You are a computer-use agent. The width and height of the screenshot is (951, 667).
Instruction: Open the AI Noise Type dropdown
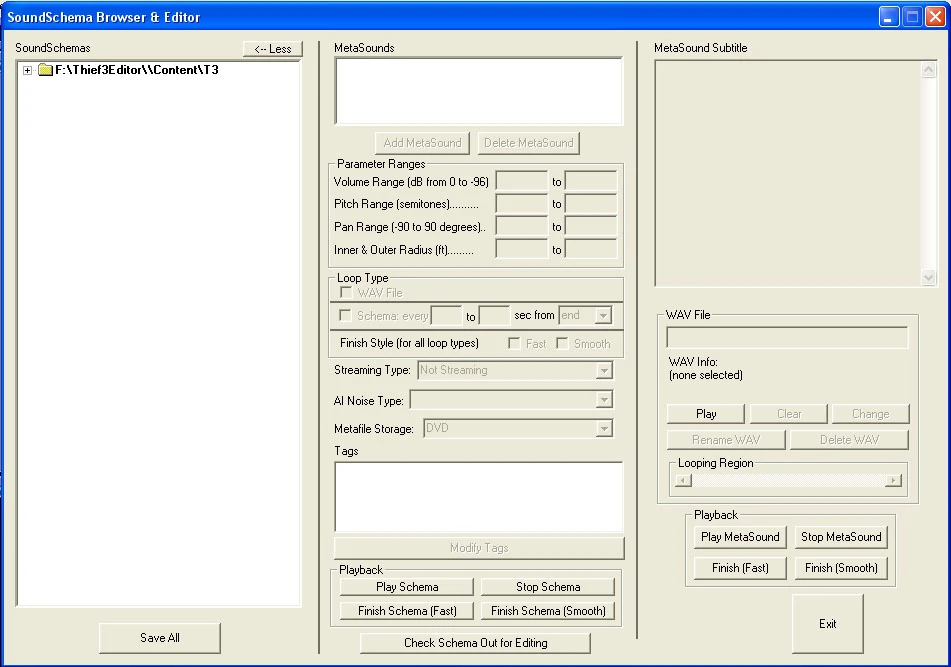604,400
